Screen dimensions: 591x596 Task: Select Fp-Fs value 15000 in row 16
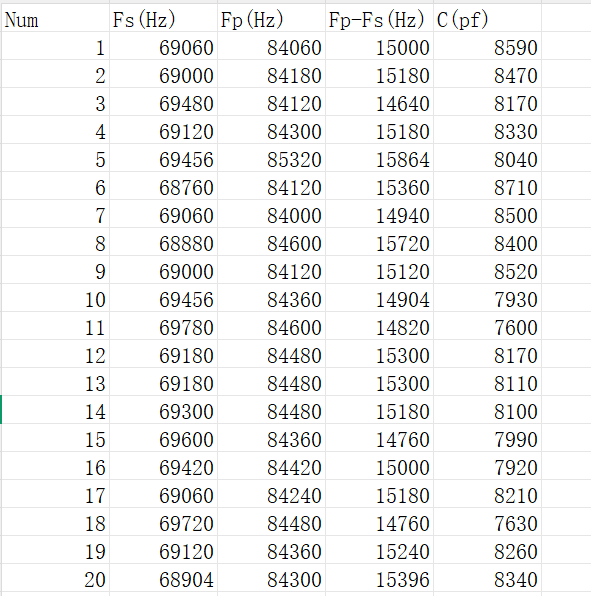point(379,466)
